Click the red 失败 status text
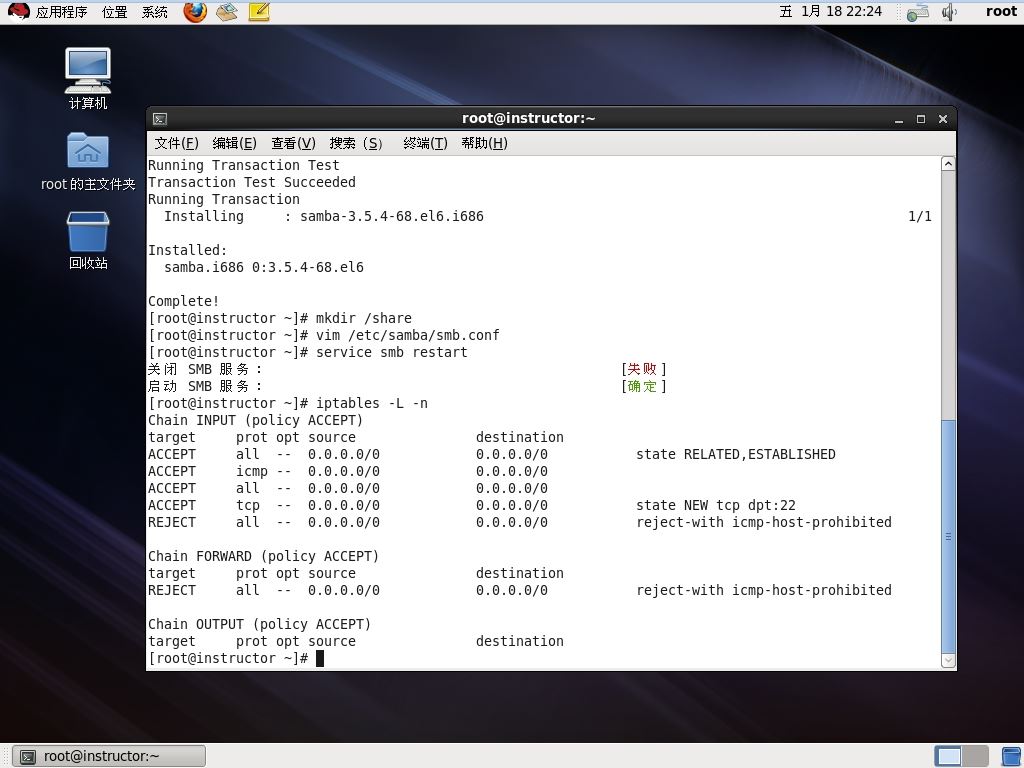This screenshot has height=768, width=1024. click(643, 369)
